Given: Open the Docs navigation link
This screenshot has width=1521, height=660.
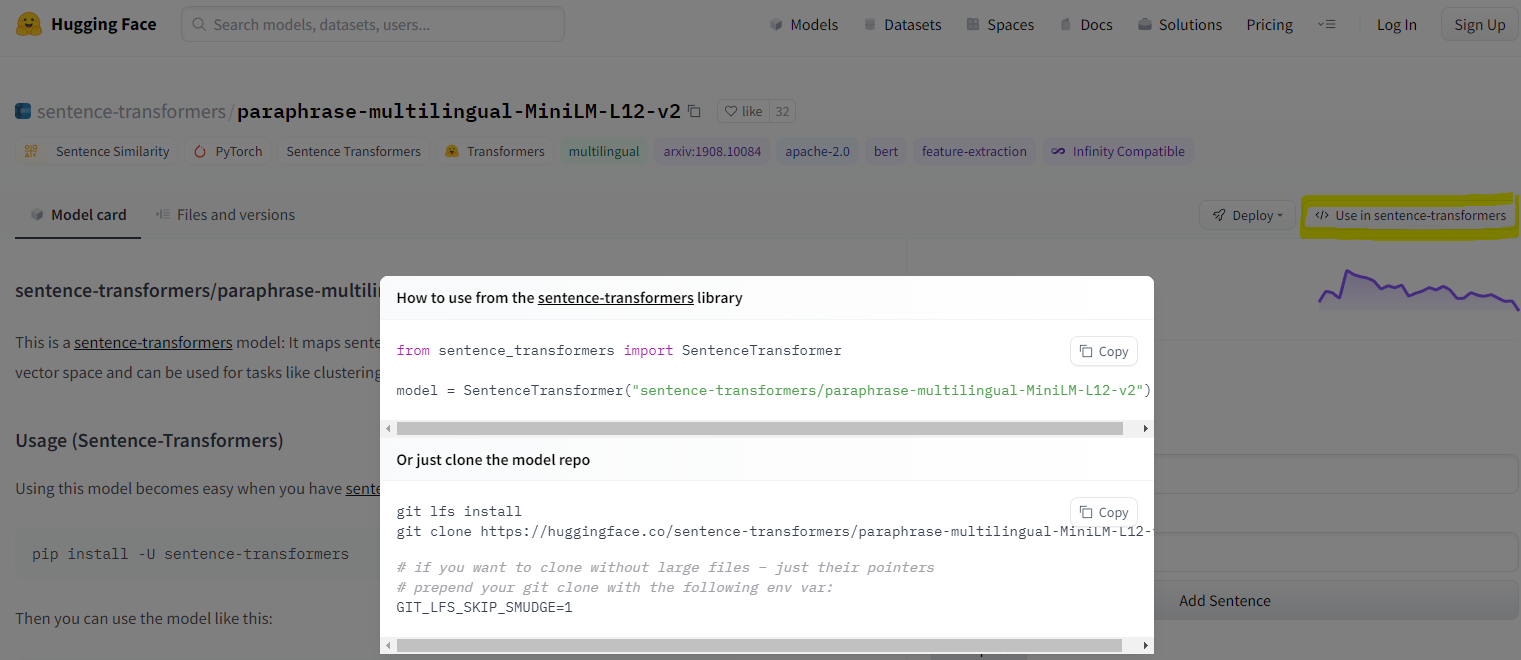Looking at the screenshot, I should coord(1086,24).
